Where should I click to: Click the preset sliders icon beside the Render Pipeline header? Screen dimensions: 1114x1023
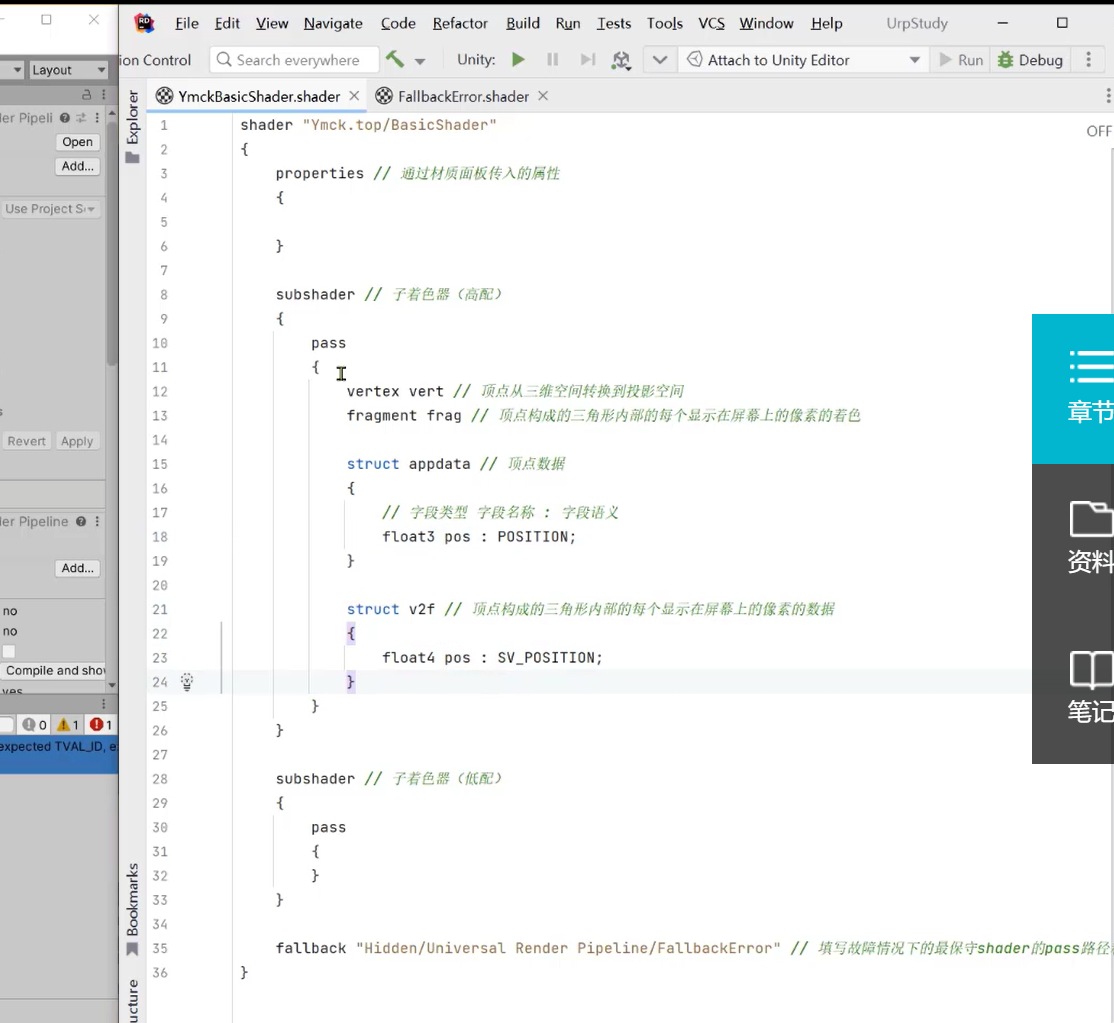pyautogui.click(x=81, y=118)
